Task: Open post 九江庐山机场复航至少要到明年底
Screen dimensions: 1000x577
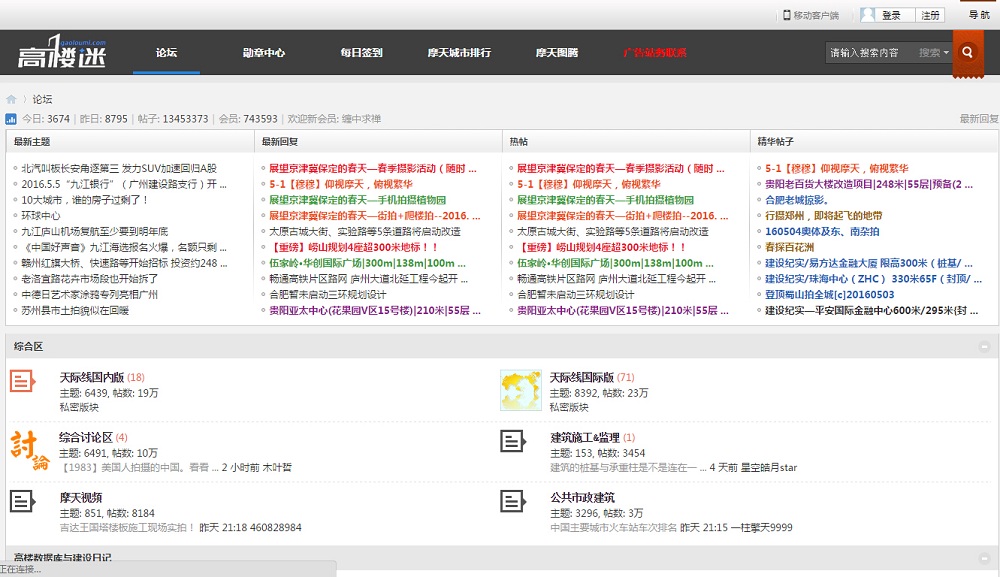Action: click(95, 231)
